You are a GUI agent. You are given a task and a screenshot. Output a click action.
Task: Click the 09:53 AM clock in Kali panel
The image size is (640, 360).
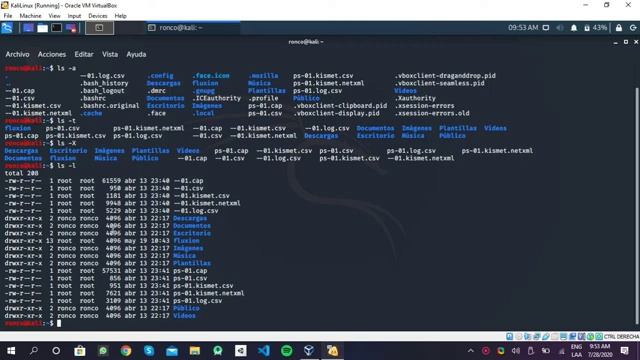[x=523, y=28]
